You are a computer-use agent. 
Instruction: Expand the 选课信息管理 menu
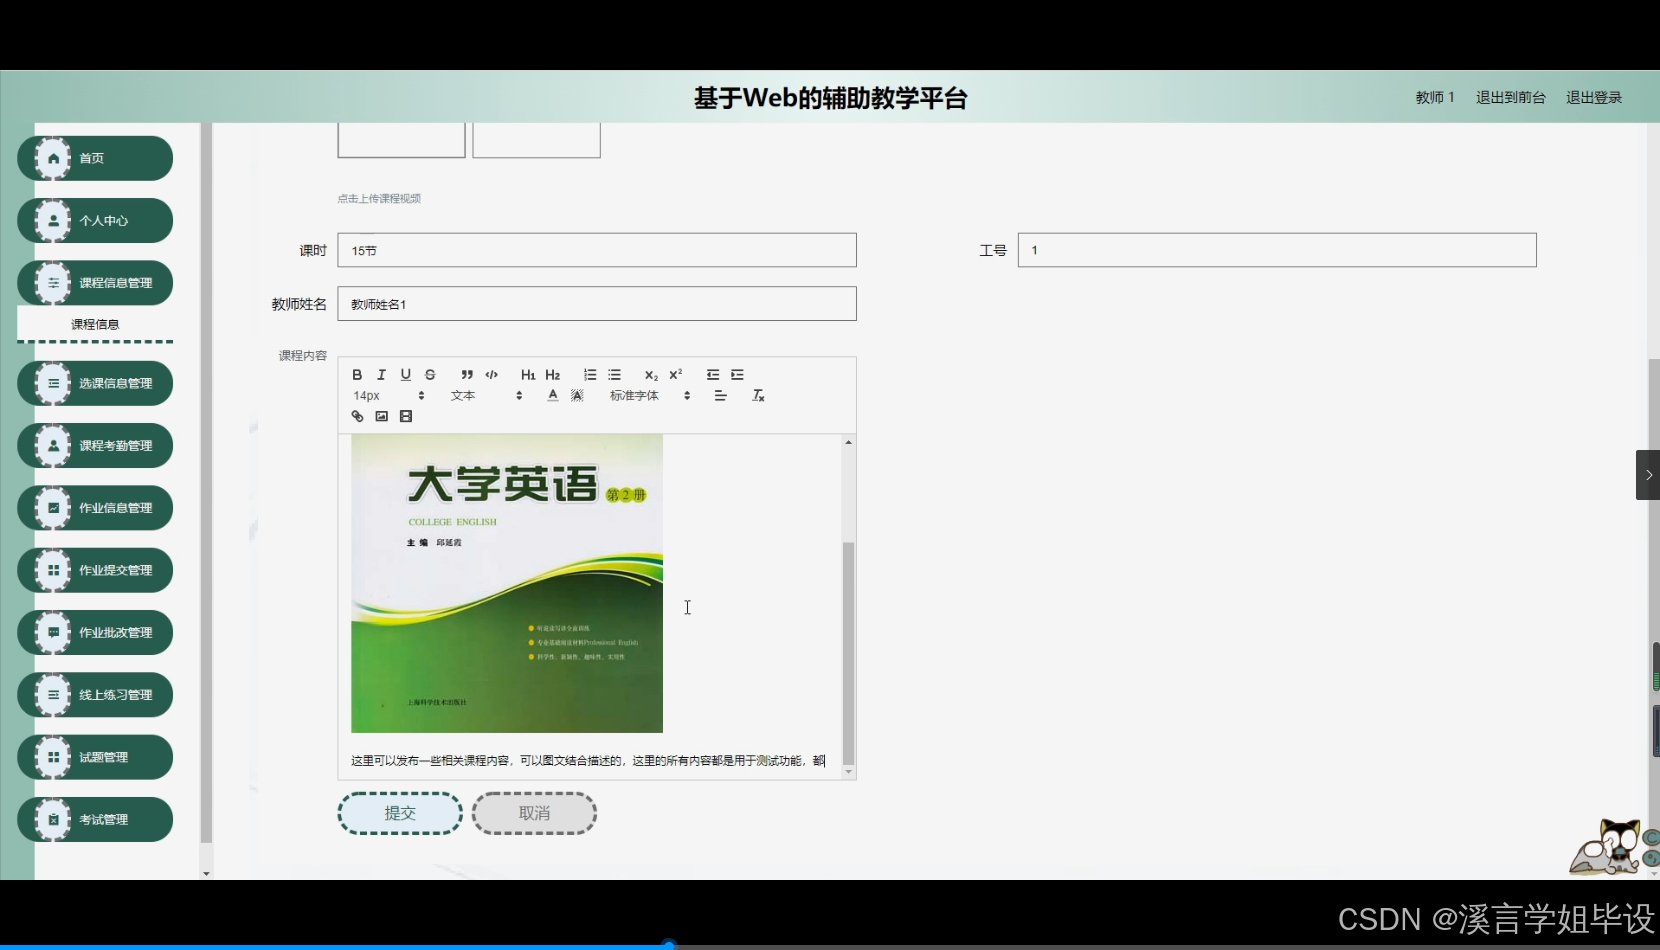point(95,383)
